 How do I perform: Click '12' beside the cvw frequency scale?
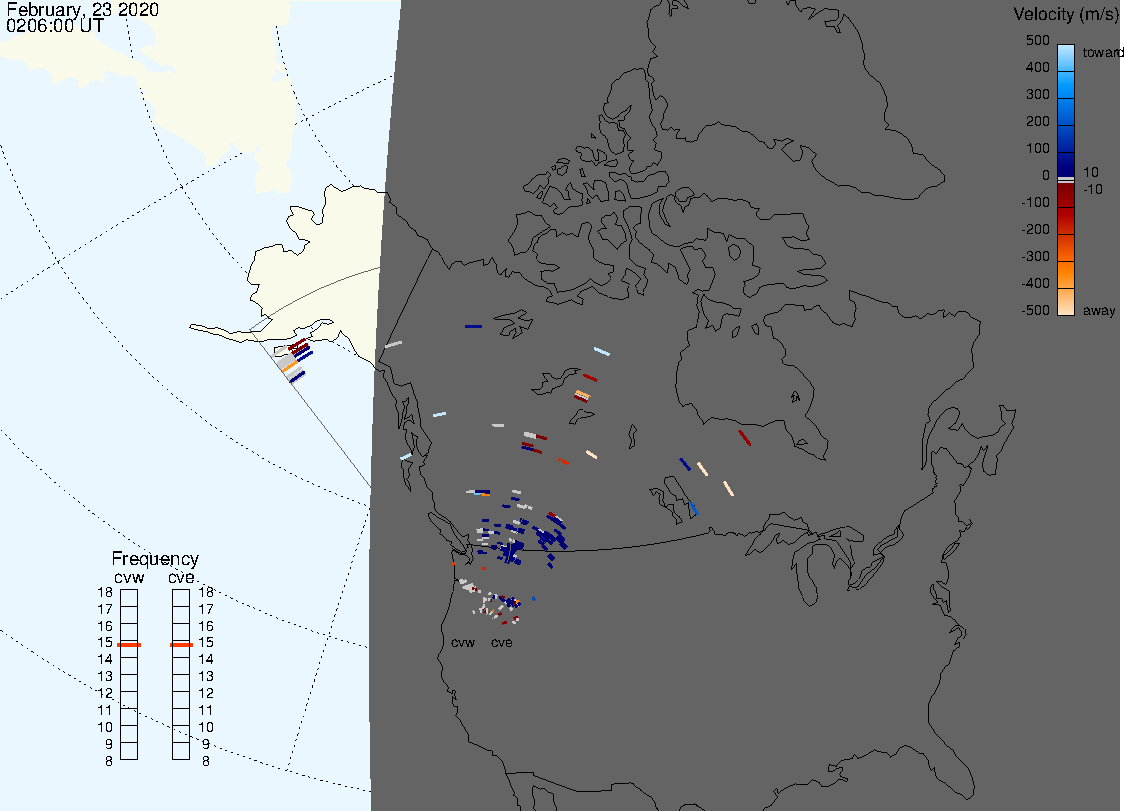(x=105, y=693)
